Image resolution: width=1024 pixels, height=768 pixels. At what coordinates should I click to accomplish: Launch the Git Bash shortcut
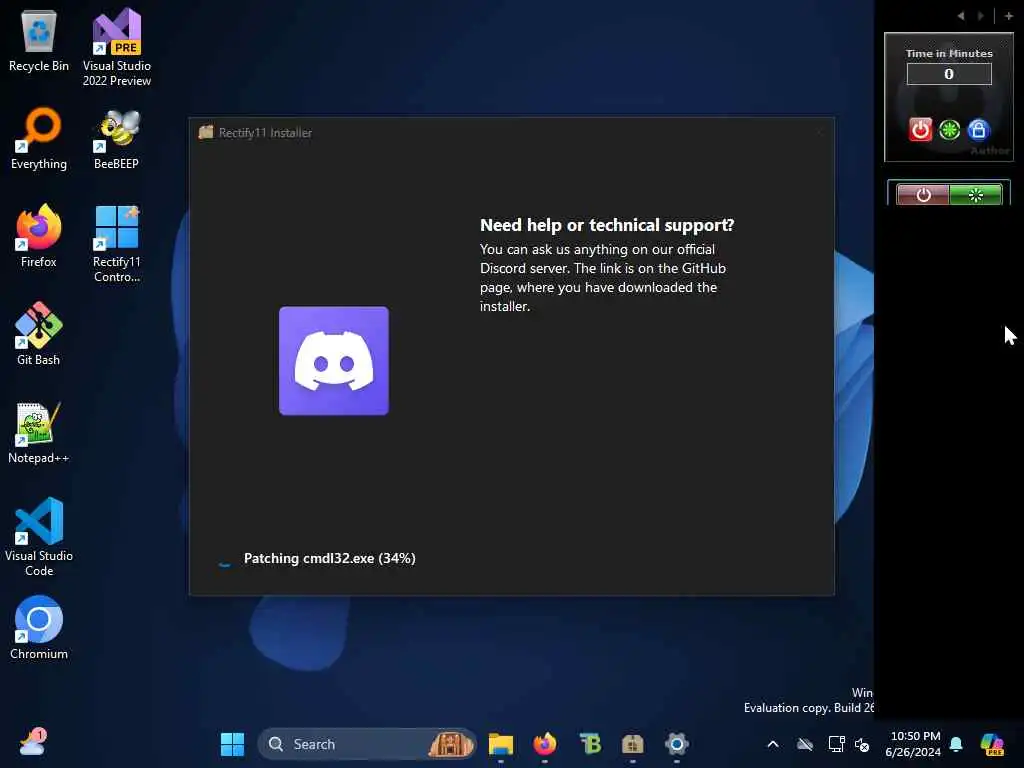(39, 334)
